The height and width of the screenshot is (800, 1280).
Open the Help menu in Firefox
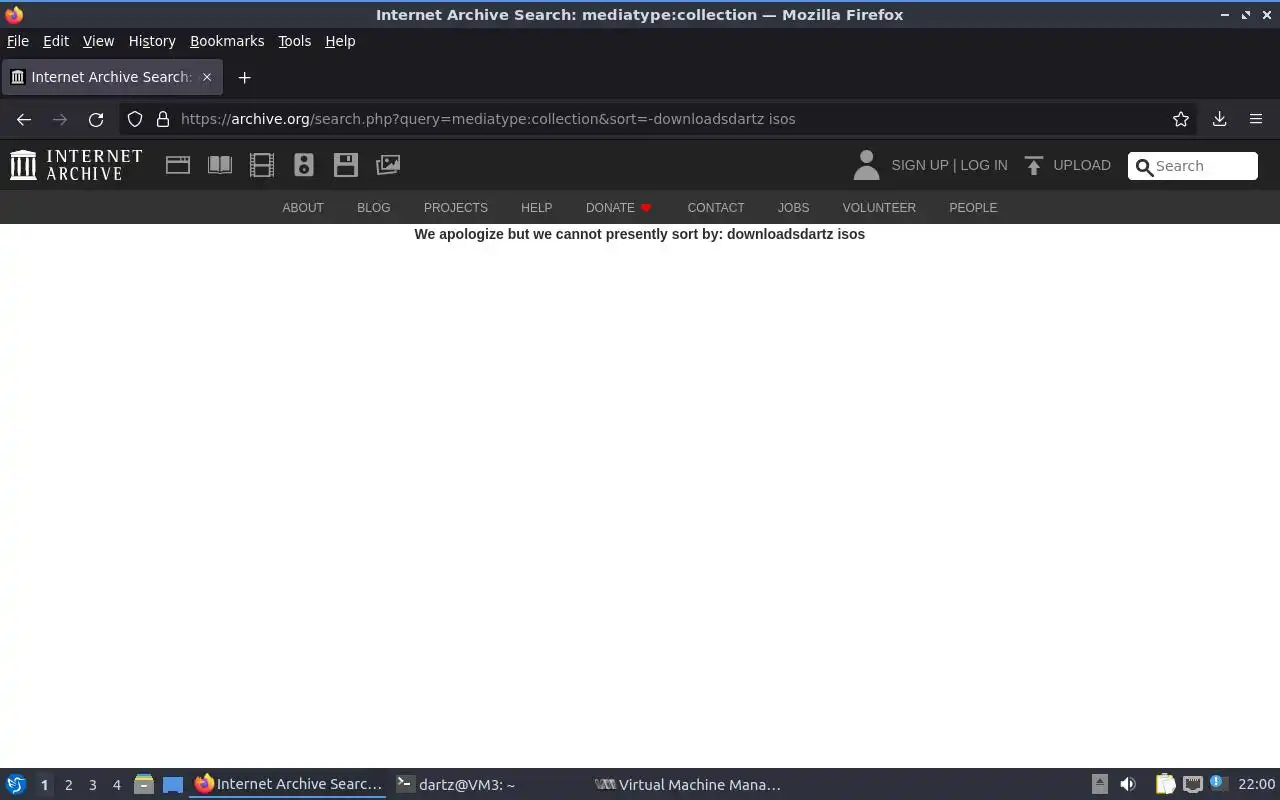click(340, 41)
